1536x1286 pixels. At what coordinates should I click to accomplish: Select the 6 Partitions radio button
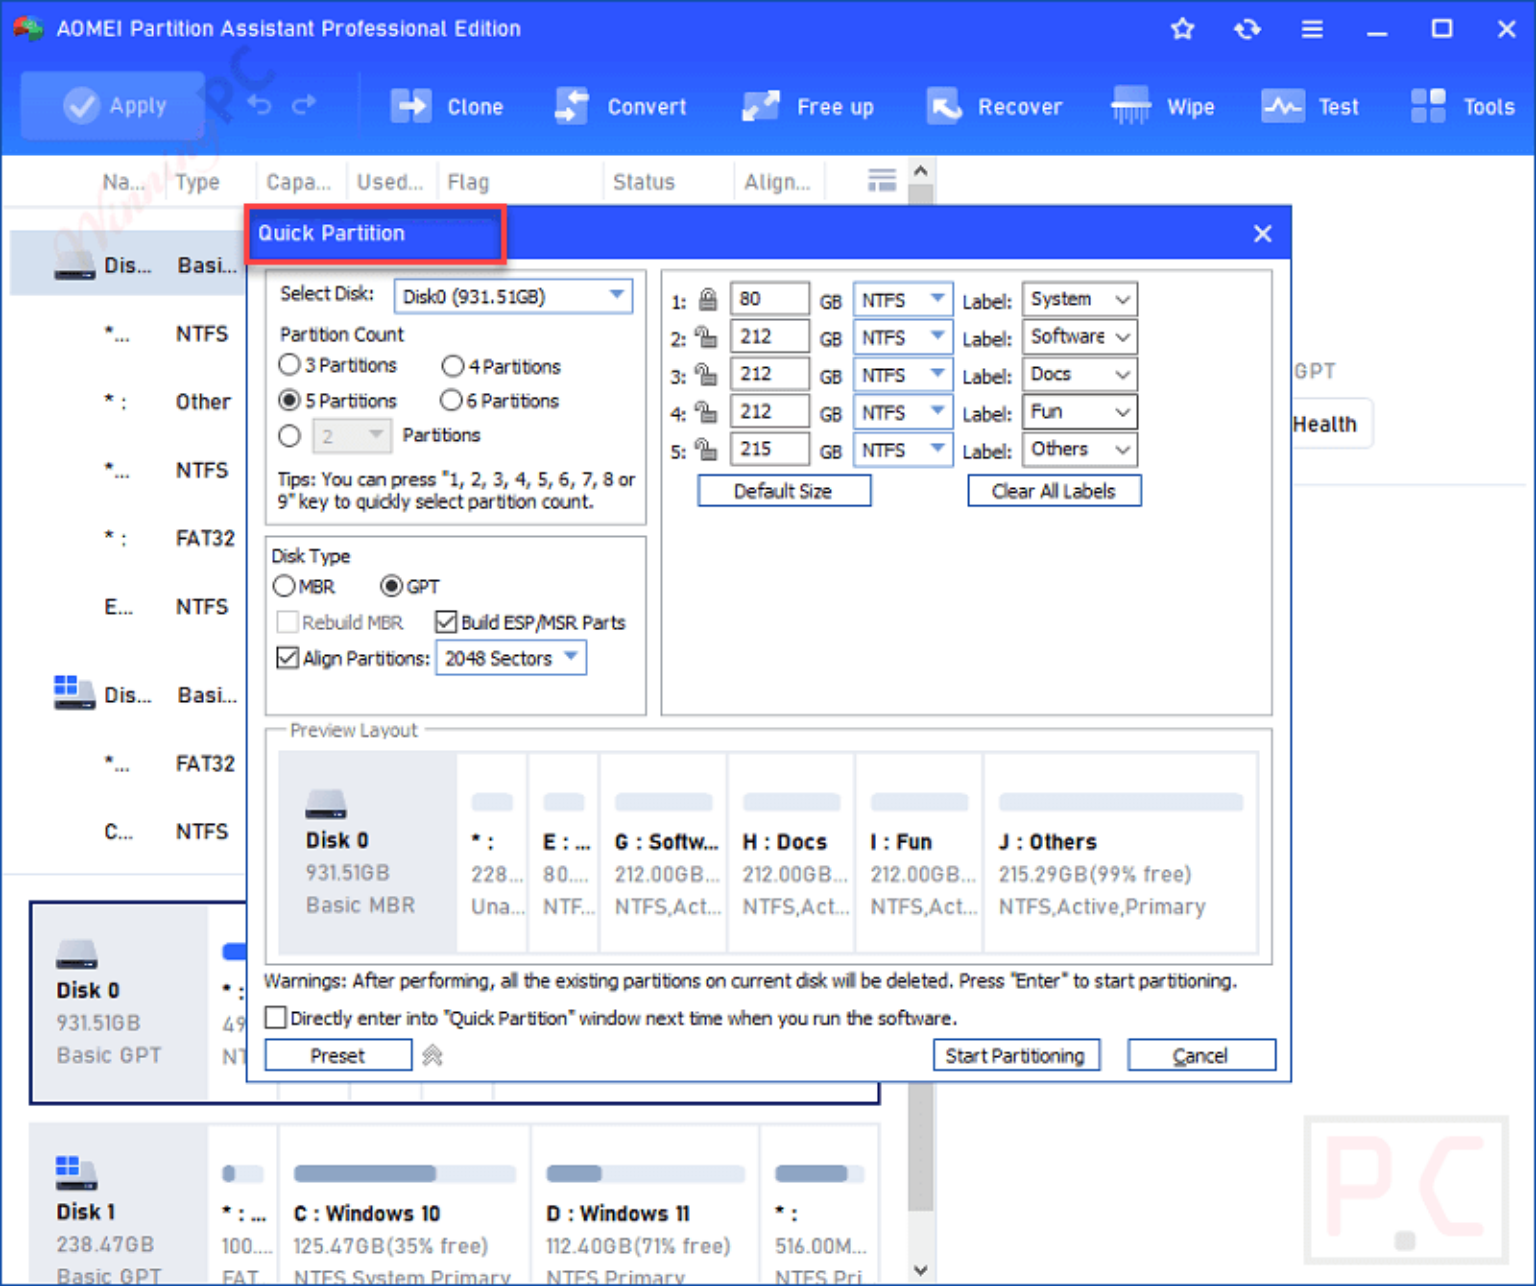pyautogui.click(x=452, y=400)
